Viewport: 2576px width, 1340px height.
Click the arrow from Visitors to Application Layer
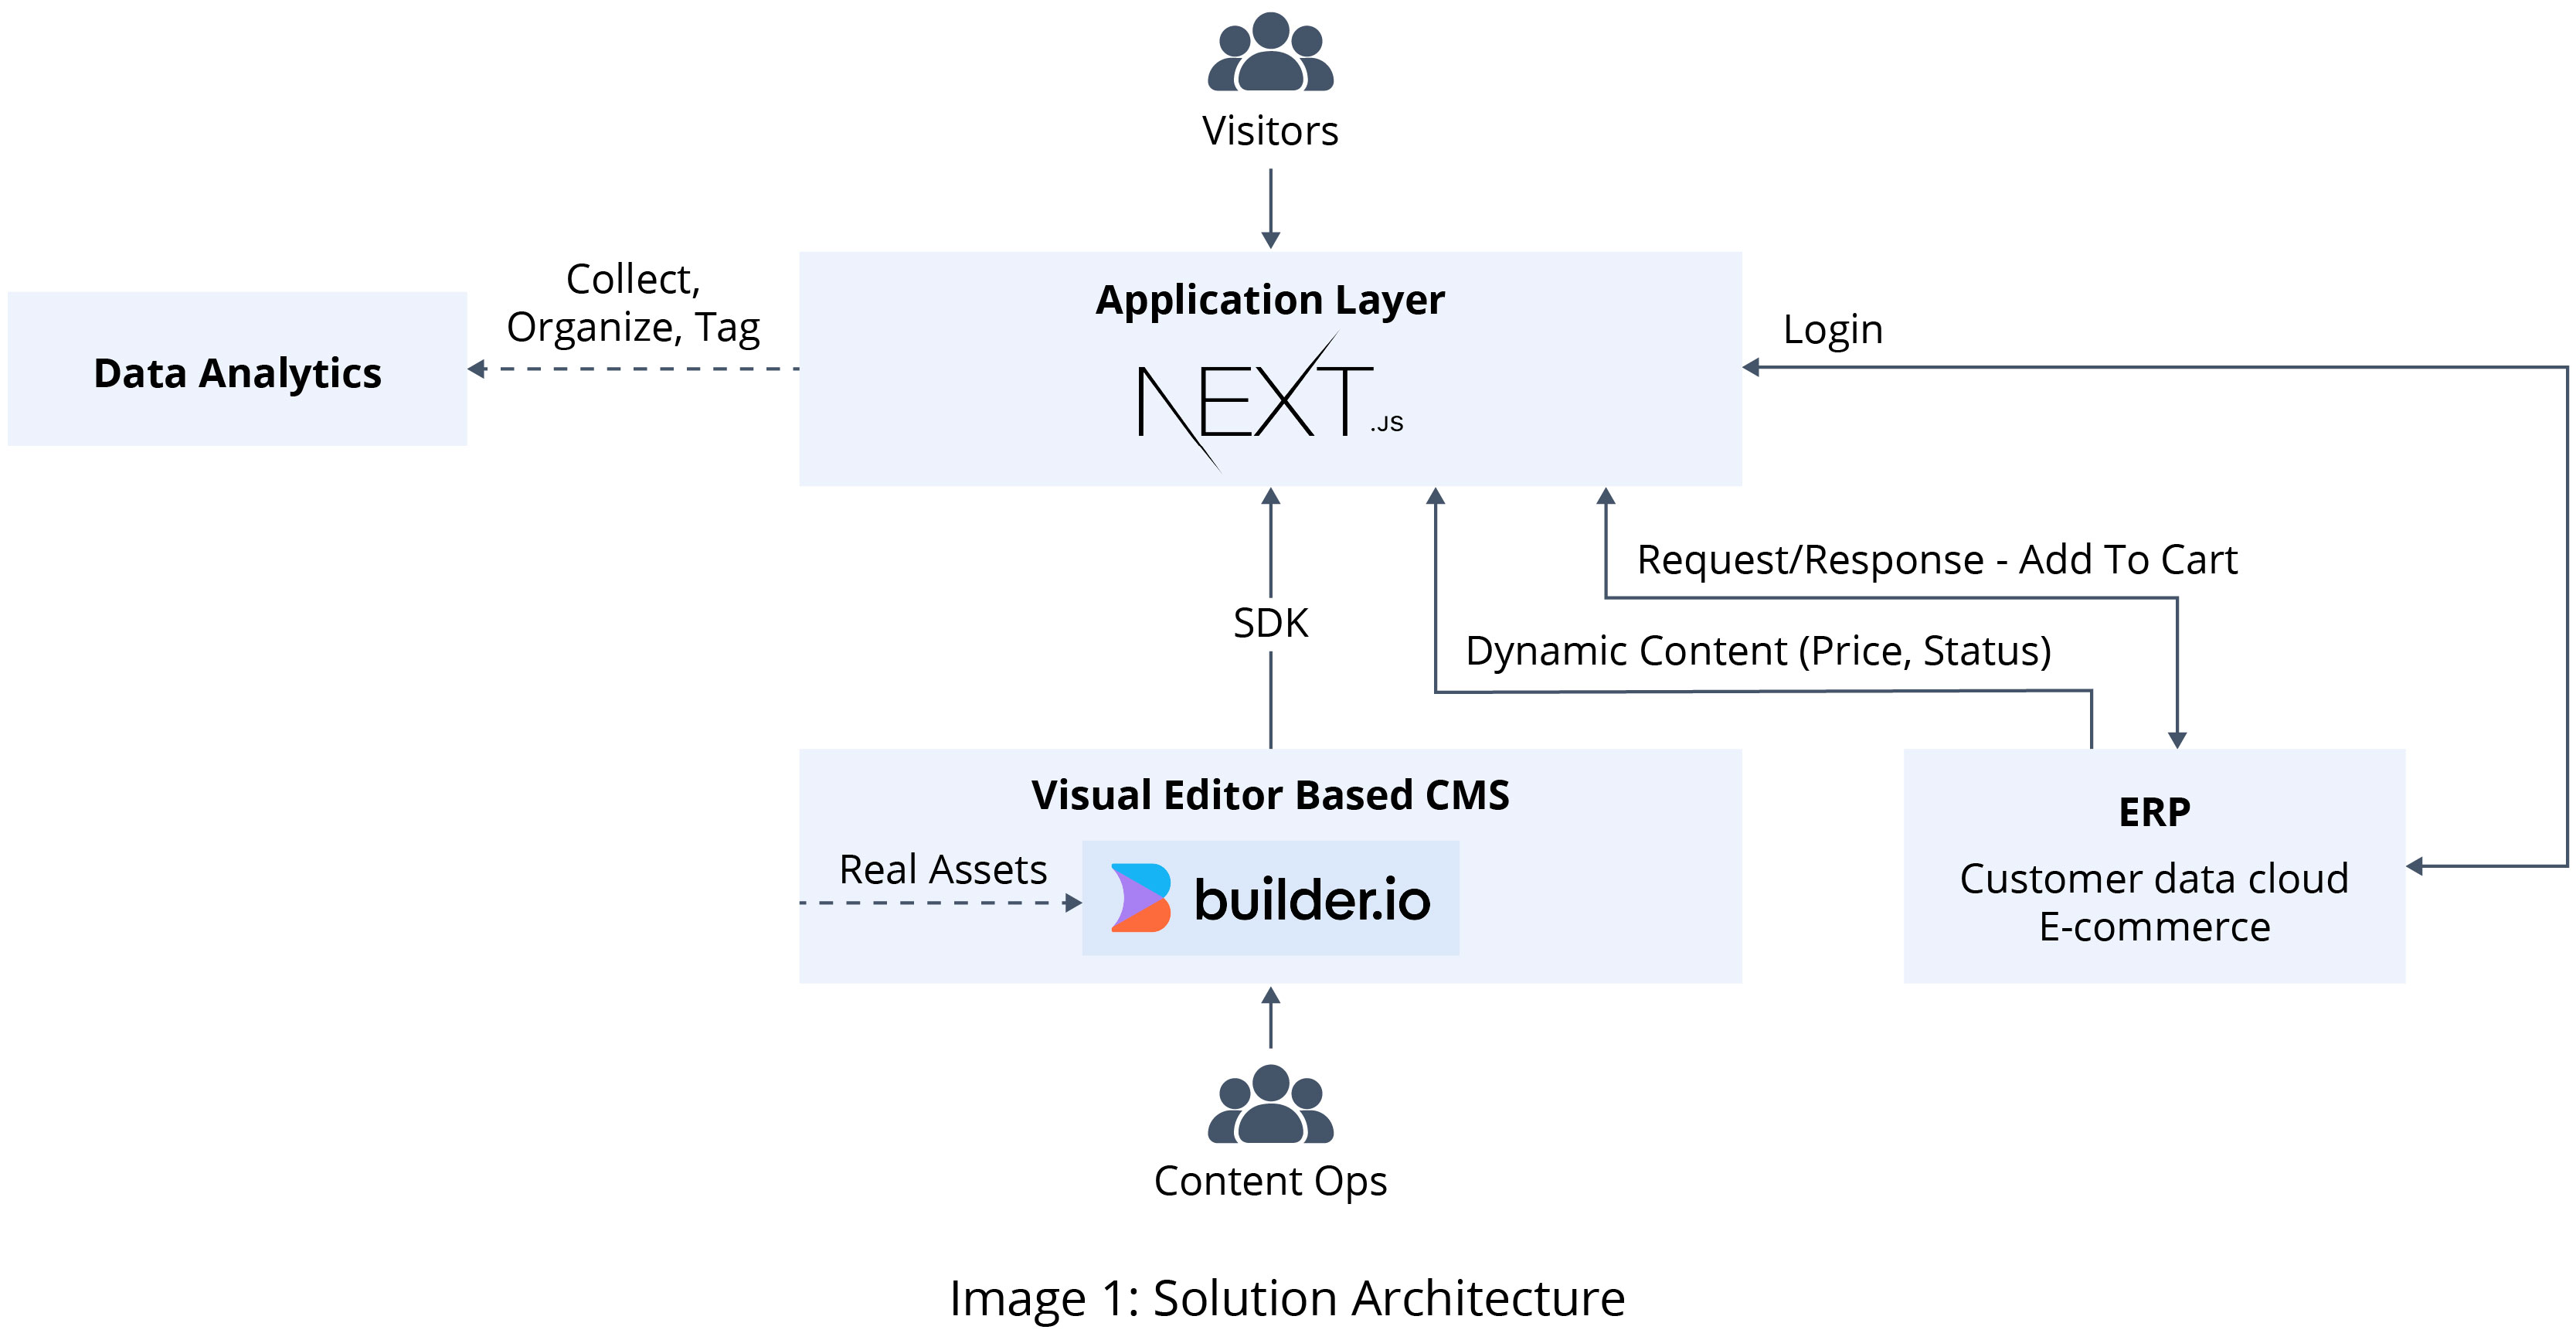(1270, 205)
